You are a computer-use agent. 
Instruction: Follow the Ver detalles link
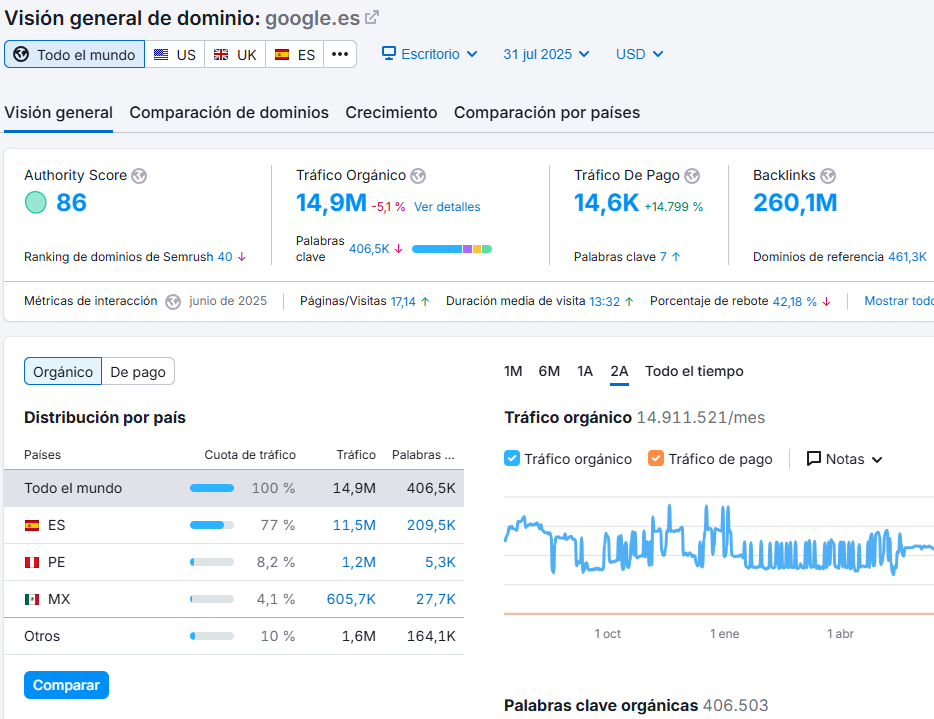click(x=447, y=207)
